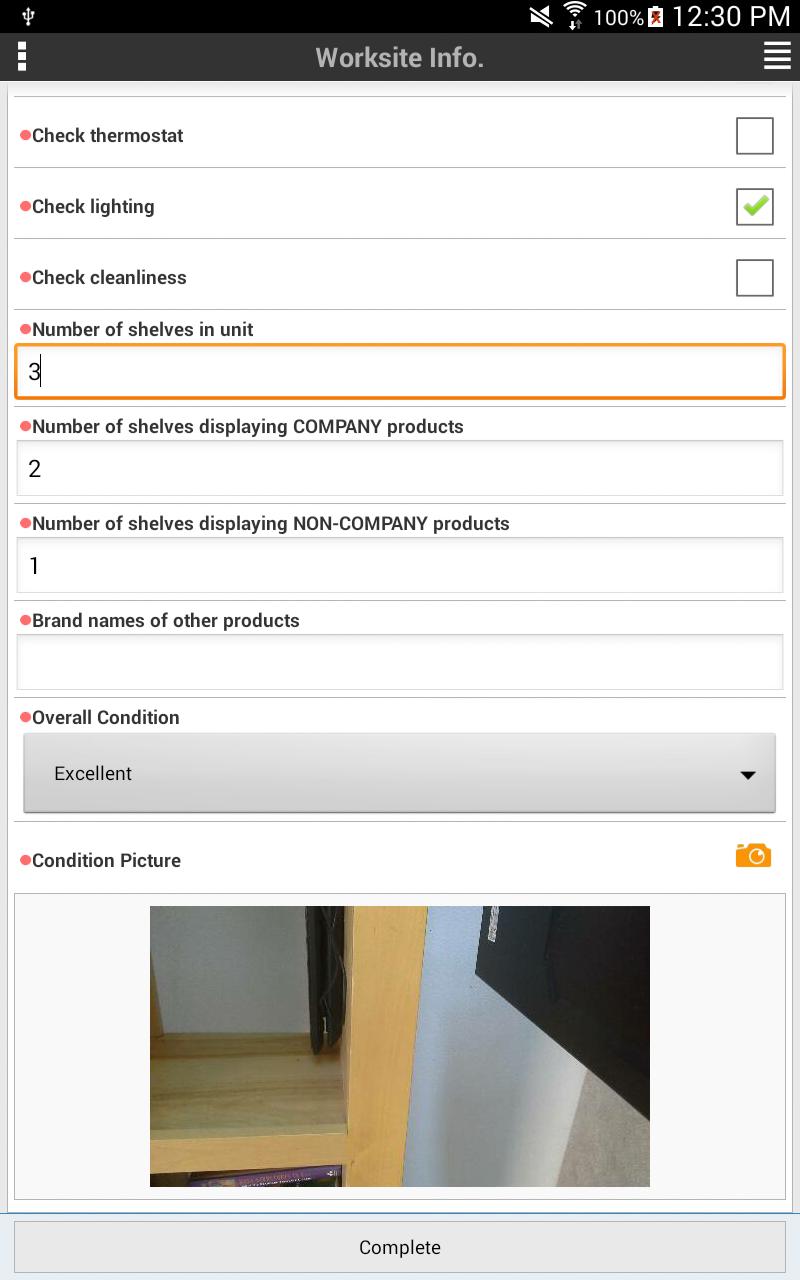Tap the battery indicator icon
Screen dimensions: 800x1280
pos(656,16)
